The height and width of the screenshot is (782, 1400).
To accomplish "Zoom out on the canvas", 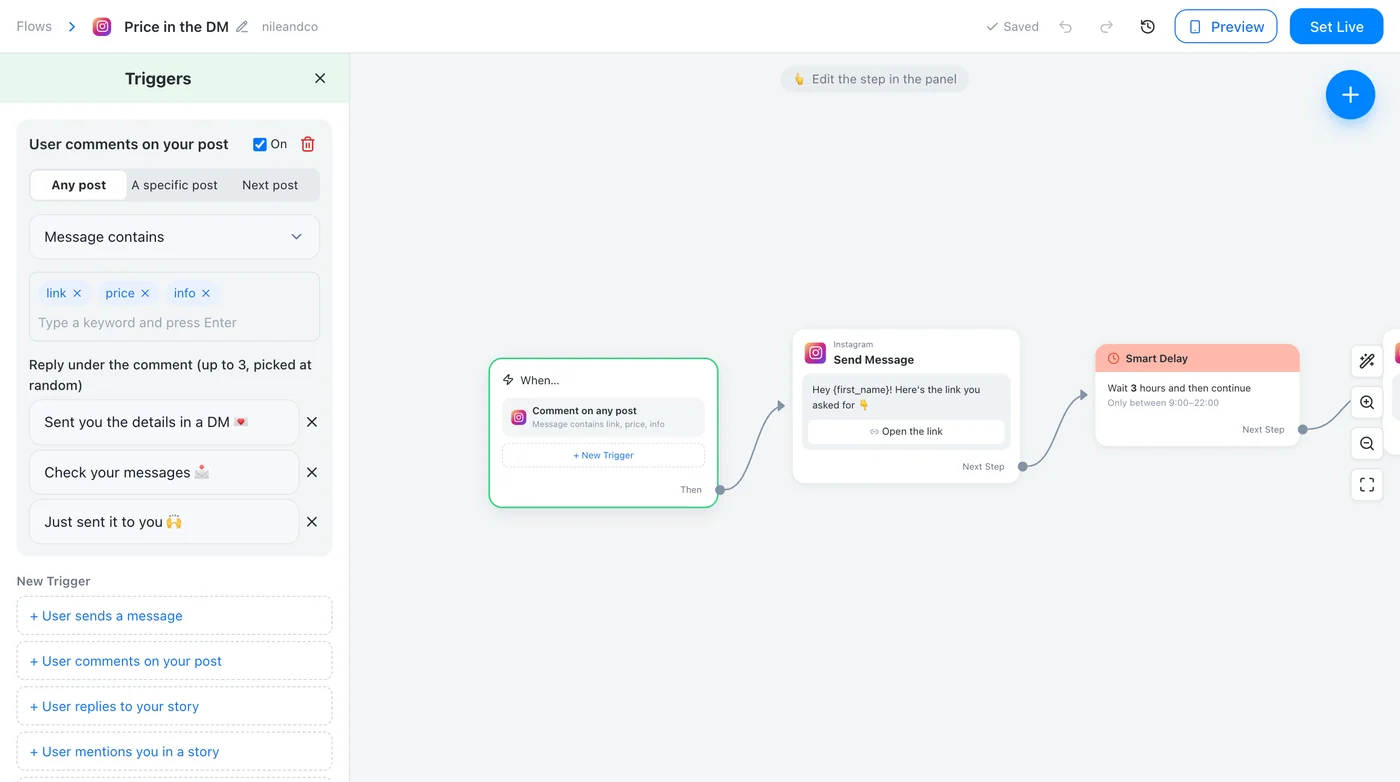I will coord(1367,444).
